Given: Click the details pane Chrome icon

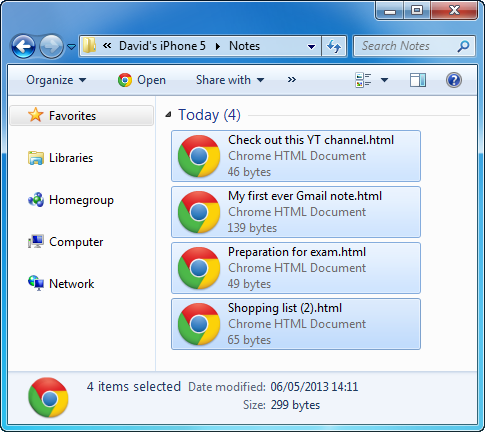Looking at the screenshot, I should pyautogui.click(x=49, y=397).
